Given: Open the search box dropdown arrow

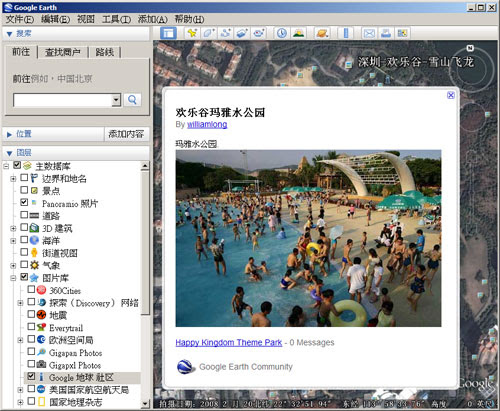Looking at the screenshot, I should (x=116, y=100).
